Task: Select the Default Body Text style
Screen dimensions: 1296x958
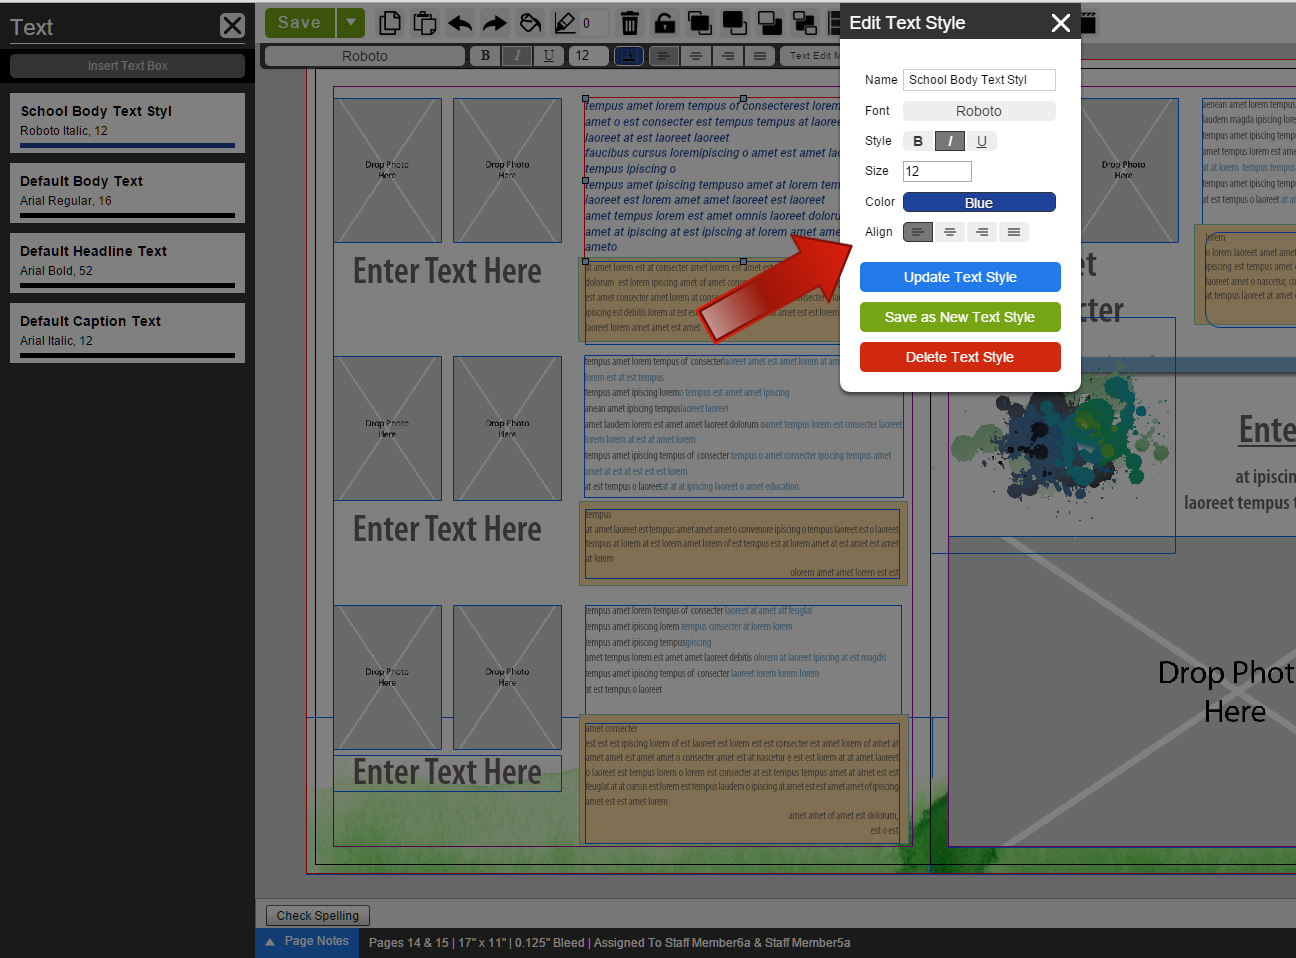Action: pyautogui.click(x=127, y=193)
